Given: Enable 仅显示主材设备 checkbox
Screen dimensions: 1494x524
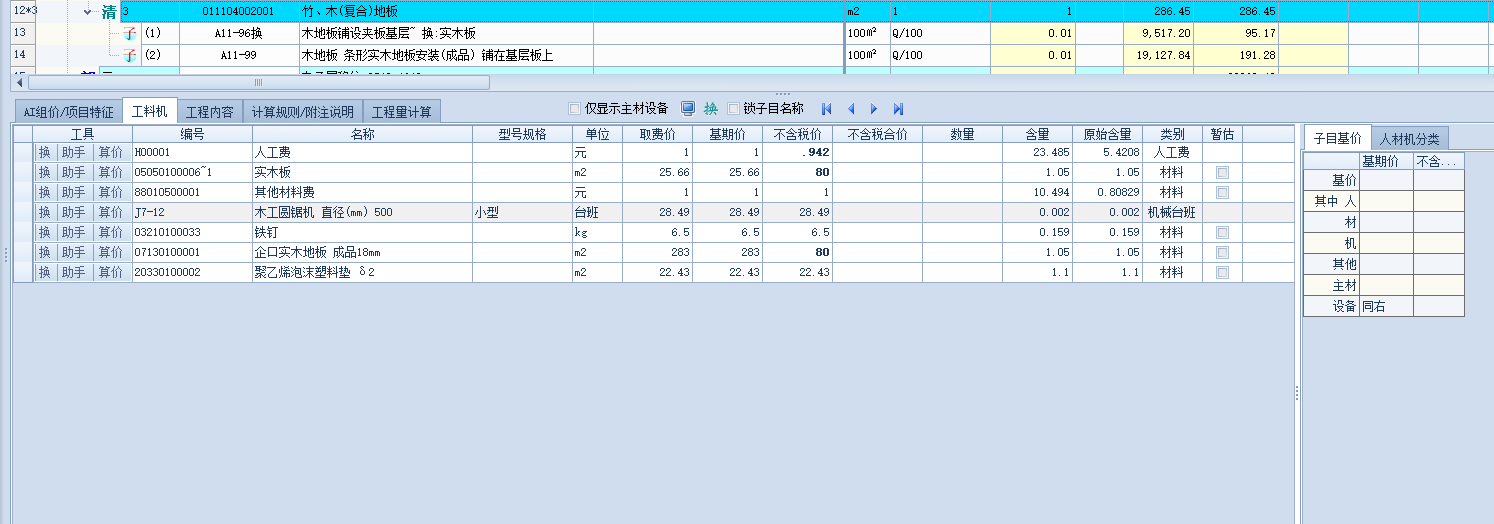Looking at the screenshot, I should click(574, 109).
